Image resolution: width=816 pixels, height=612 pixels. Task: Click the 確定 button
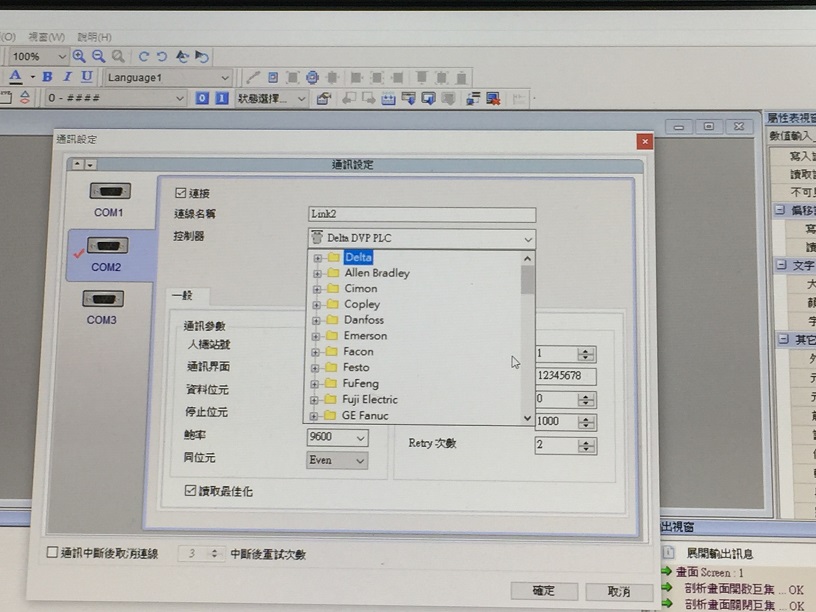pyautogui.click(x=544, y=591)
